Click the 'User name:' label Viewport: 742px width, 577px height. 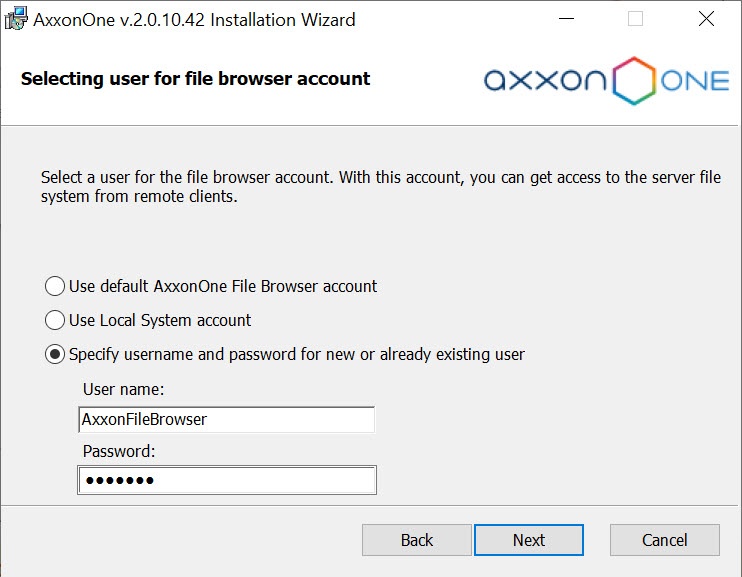124,389
